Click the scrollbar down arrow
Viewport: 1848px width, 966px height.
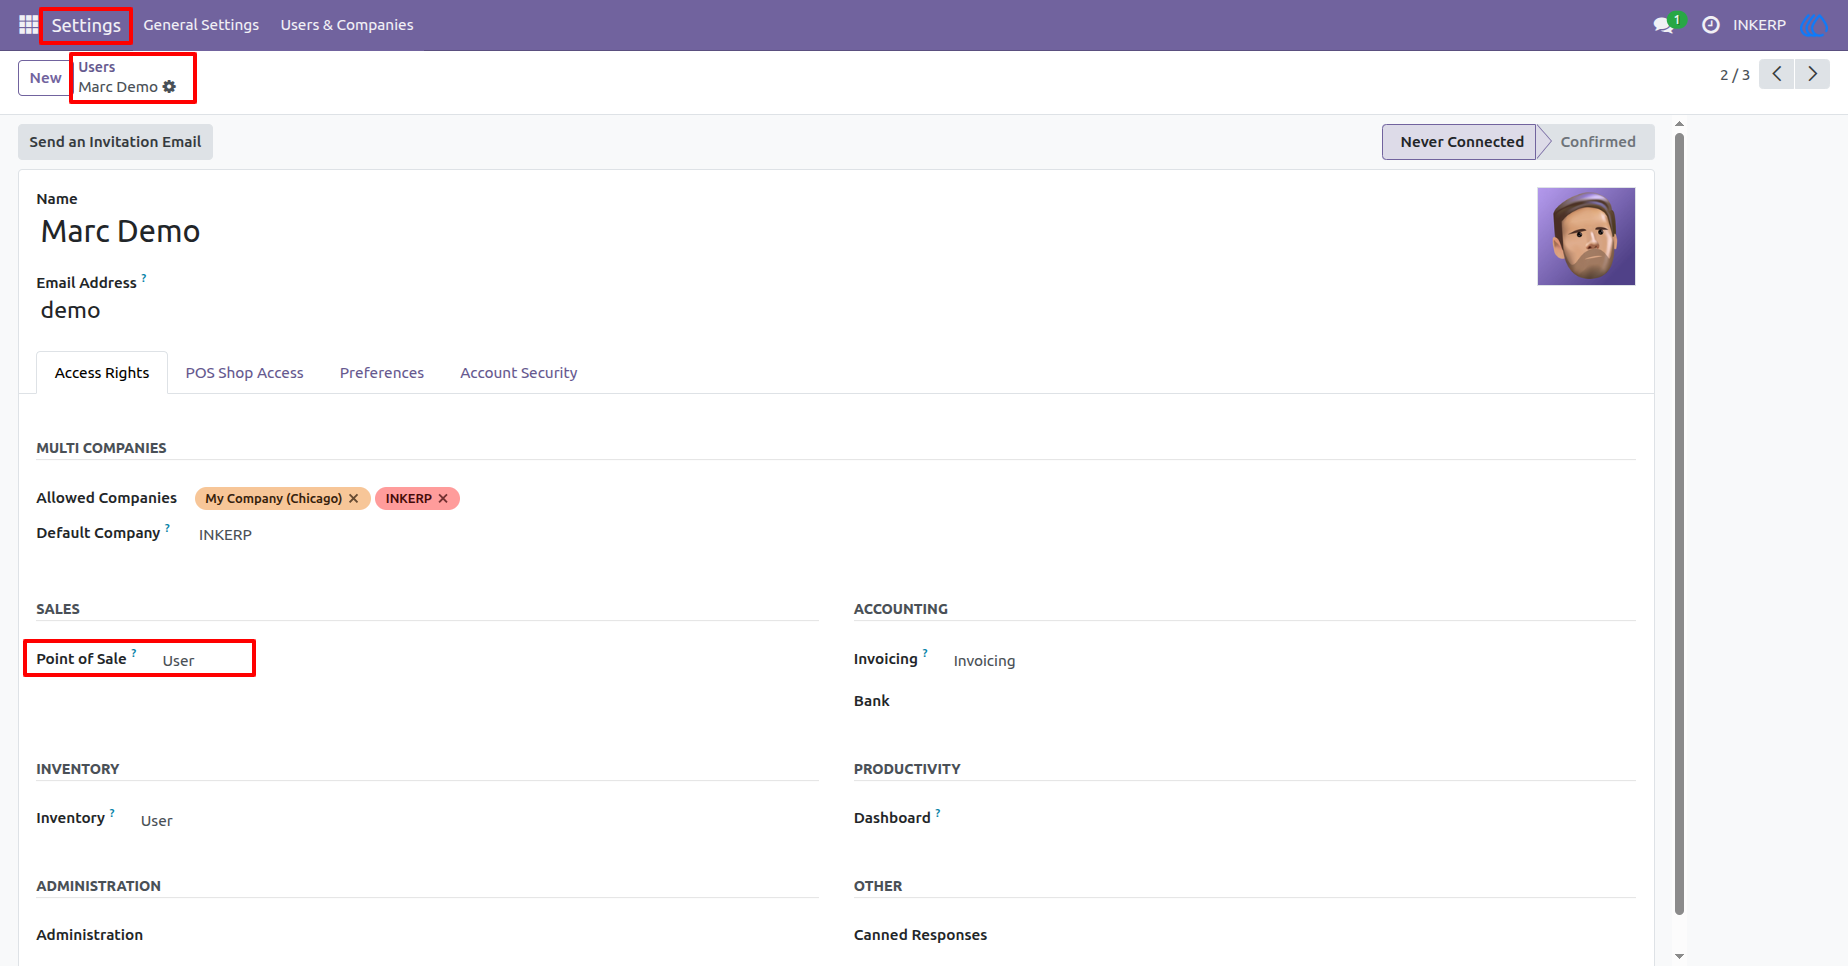[x=1679, y=956]
